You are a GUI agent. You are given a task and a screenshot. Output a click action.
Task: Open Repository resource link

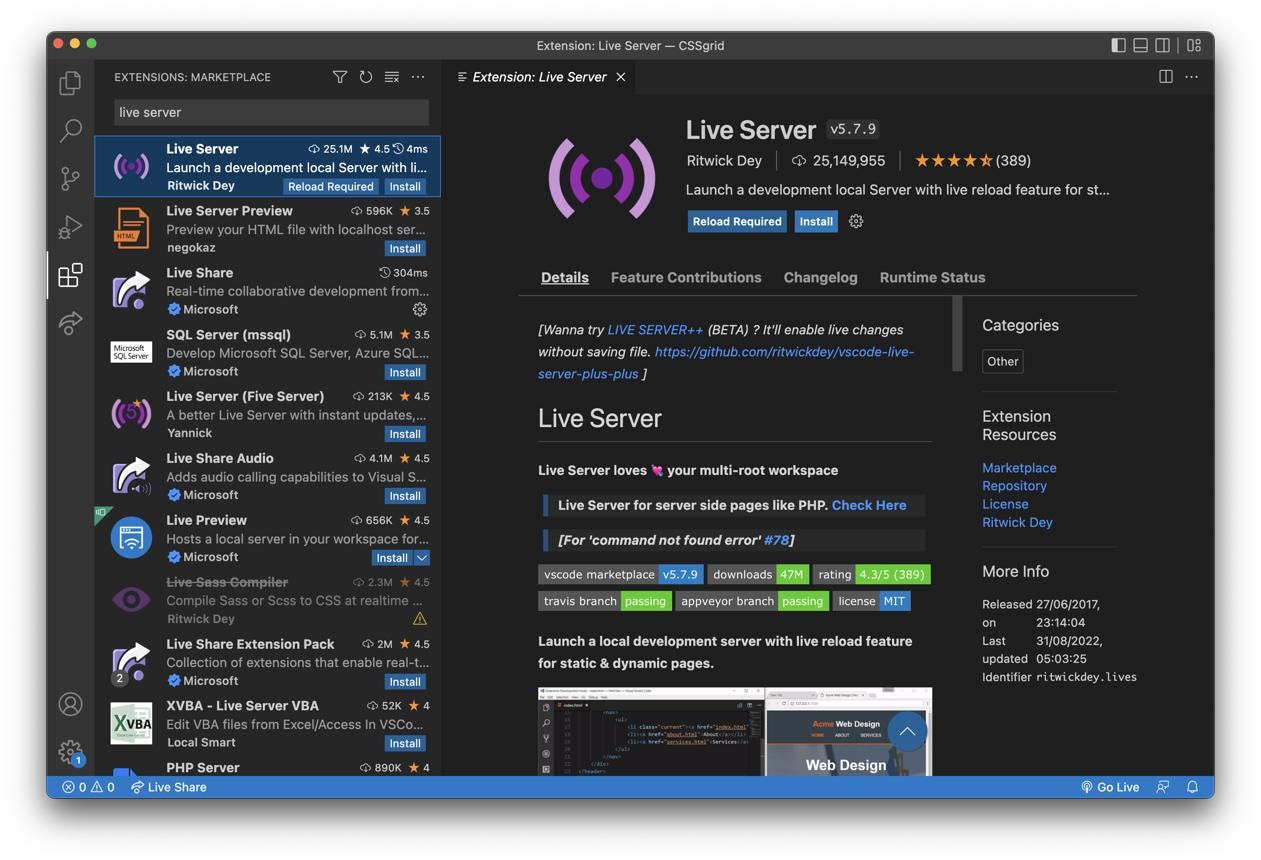click(1014, 486)
